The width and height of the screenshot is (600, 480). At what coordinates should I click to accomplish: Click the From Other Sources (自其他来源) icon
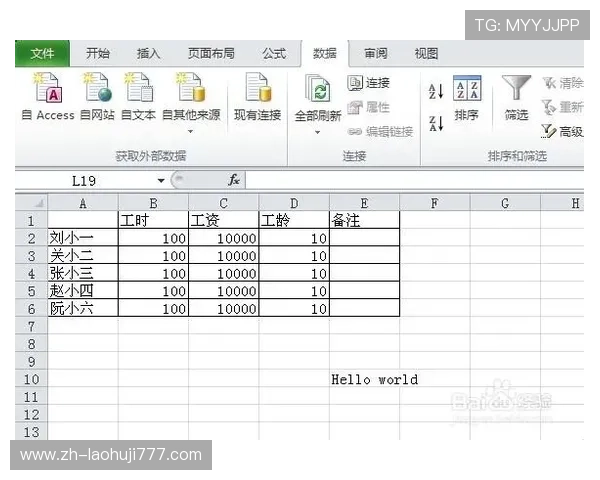pos(191,87)
